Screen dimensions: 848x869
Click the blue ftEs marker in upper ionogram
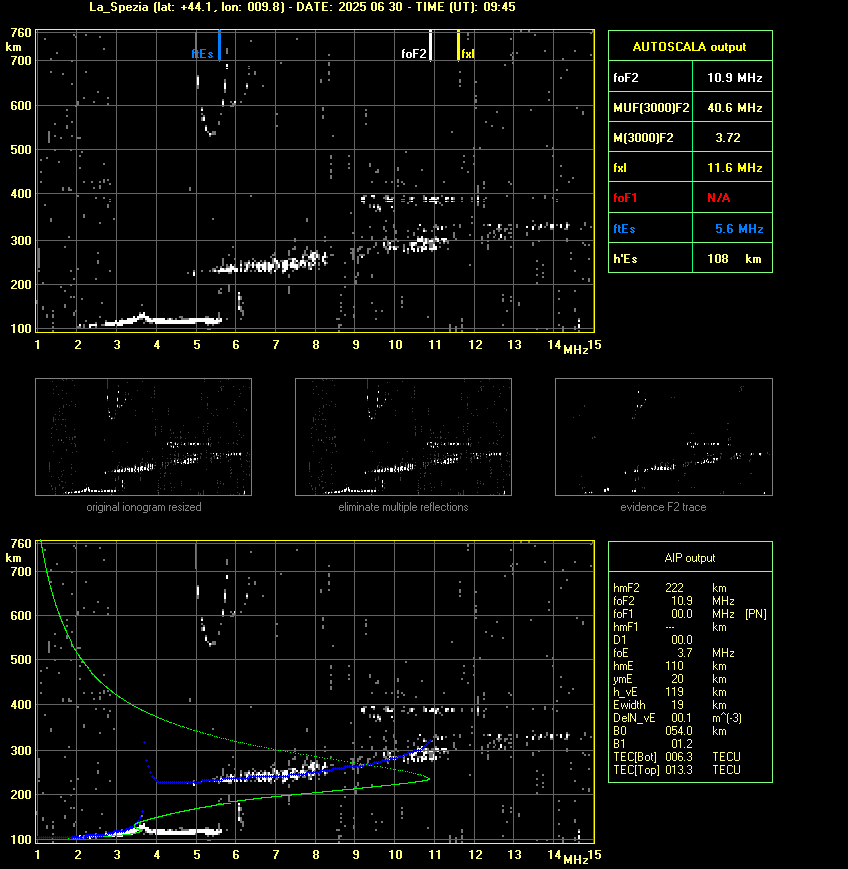pyautogui.click(x=219, y=45)
